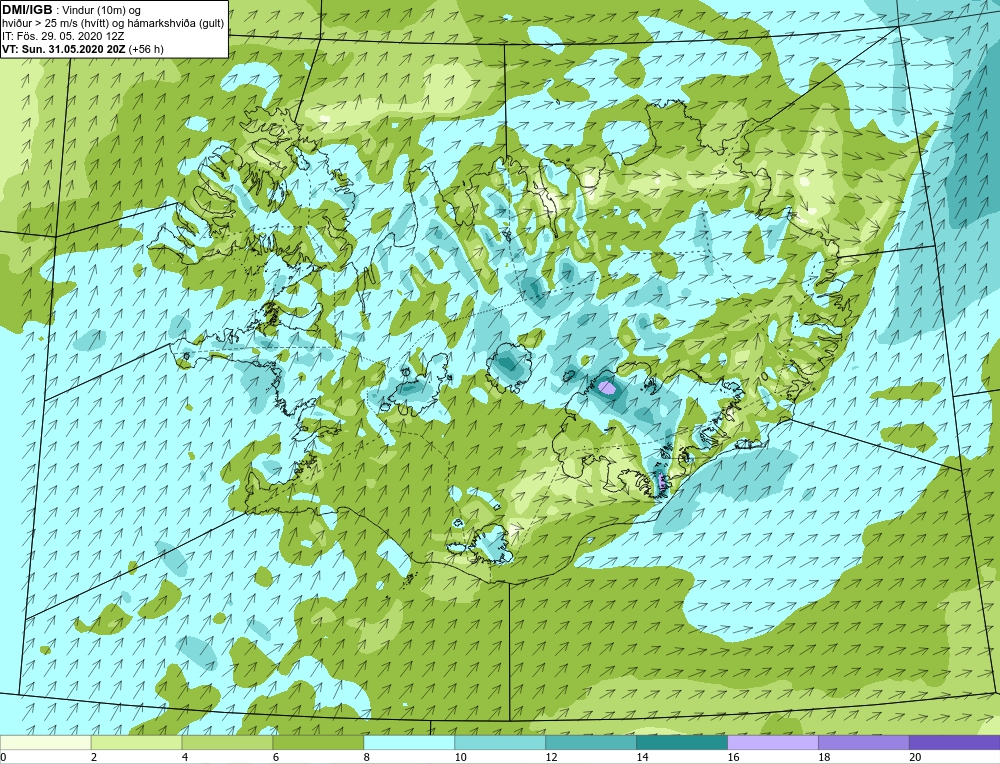Image resolution: width=1000 pixels, height=764 pixels.
Task: Click the lavender wind maximum patch in central Iceland
Action: [606, 386]
